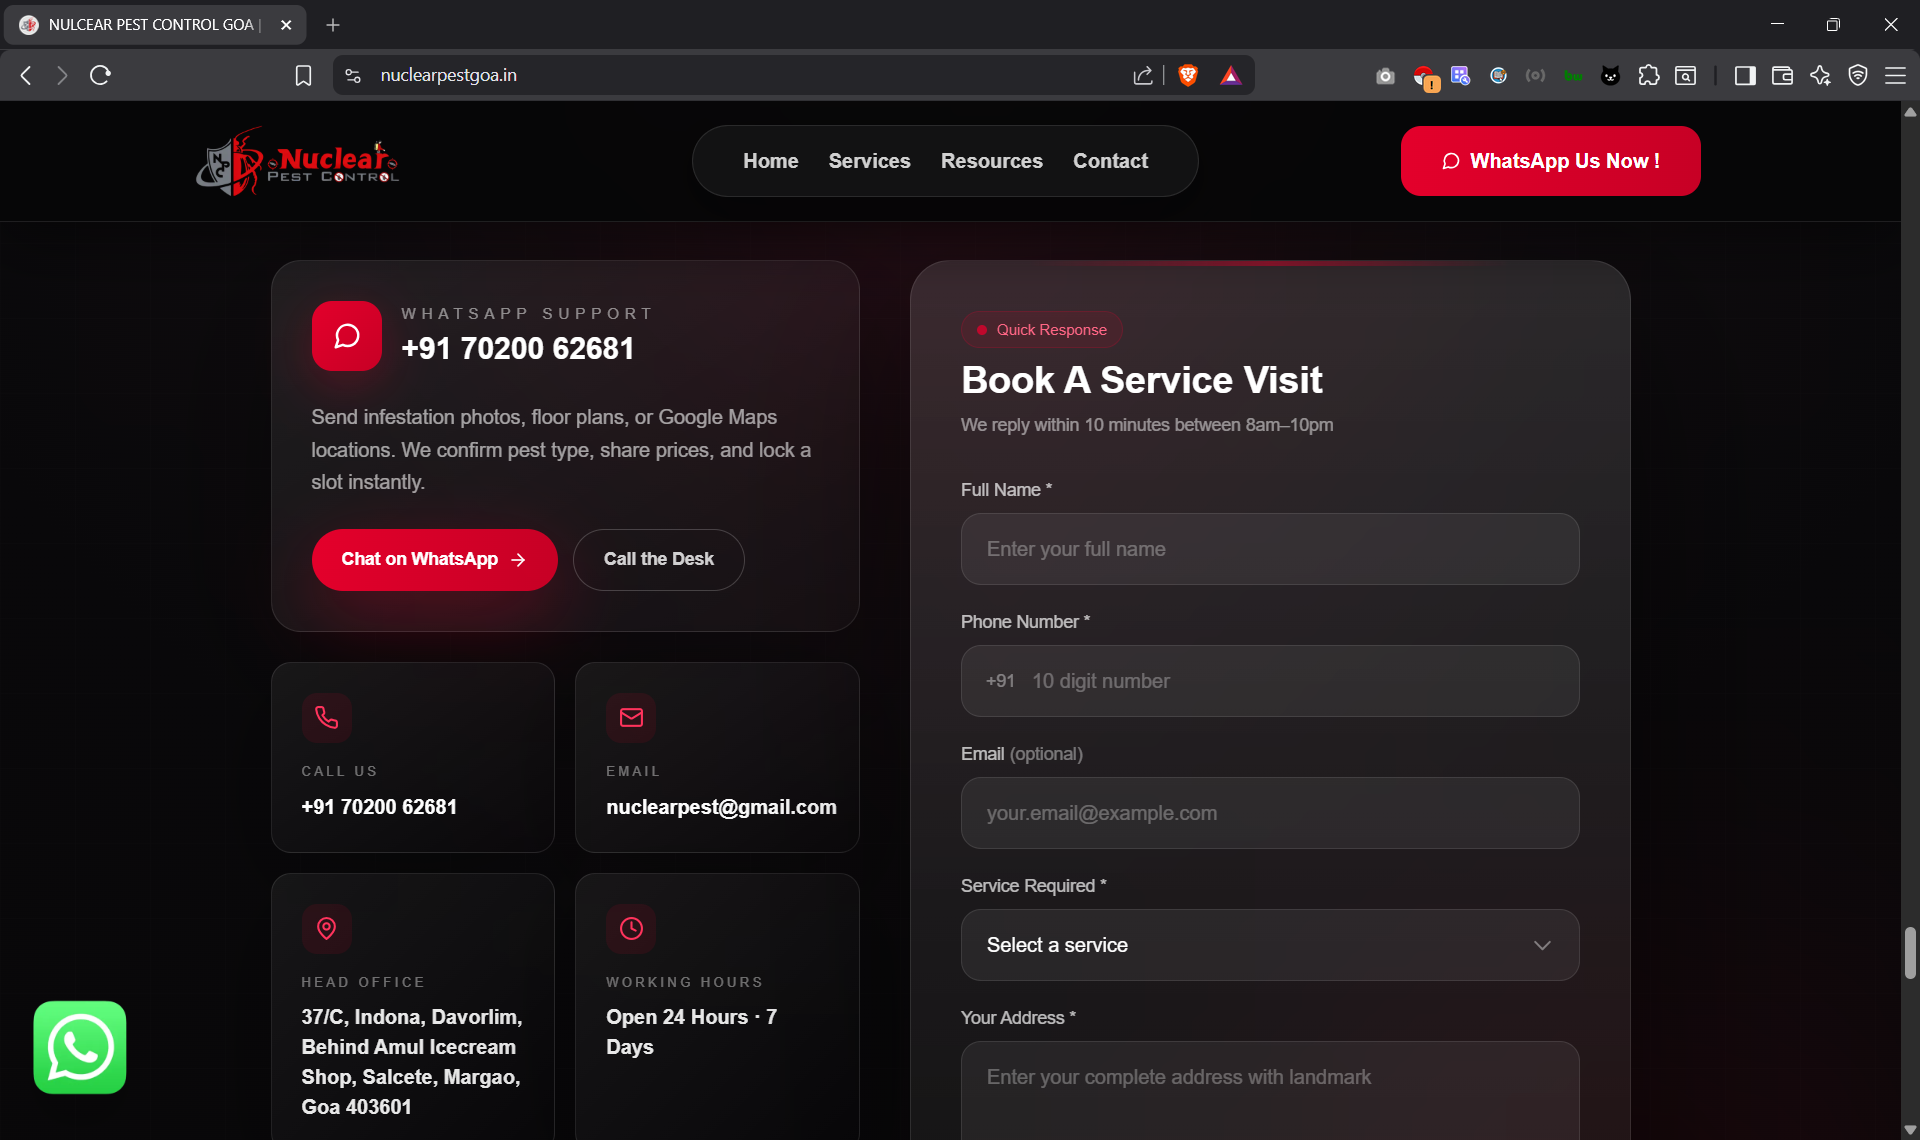Click the envelope icon in Email card
Viewport: 1920px width, 1140px height.
coord(631,717)
